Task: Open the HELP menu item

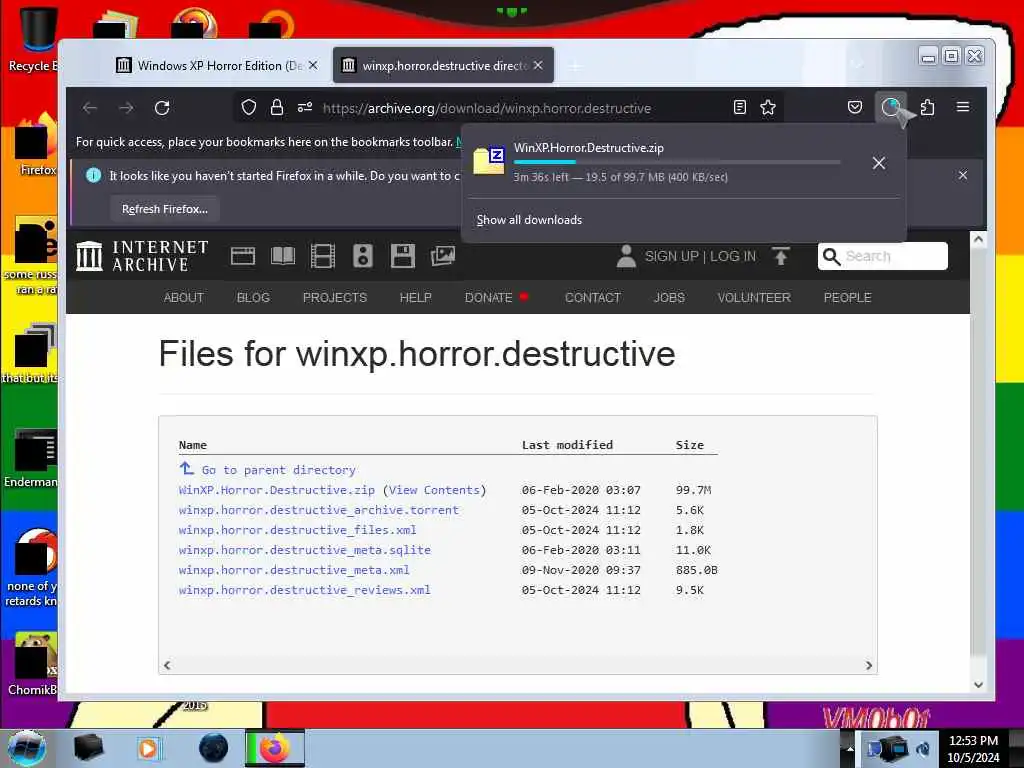Action: [415, 298]
